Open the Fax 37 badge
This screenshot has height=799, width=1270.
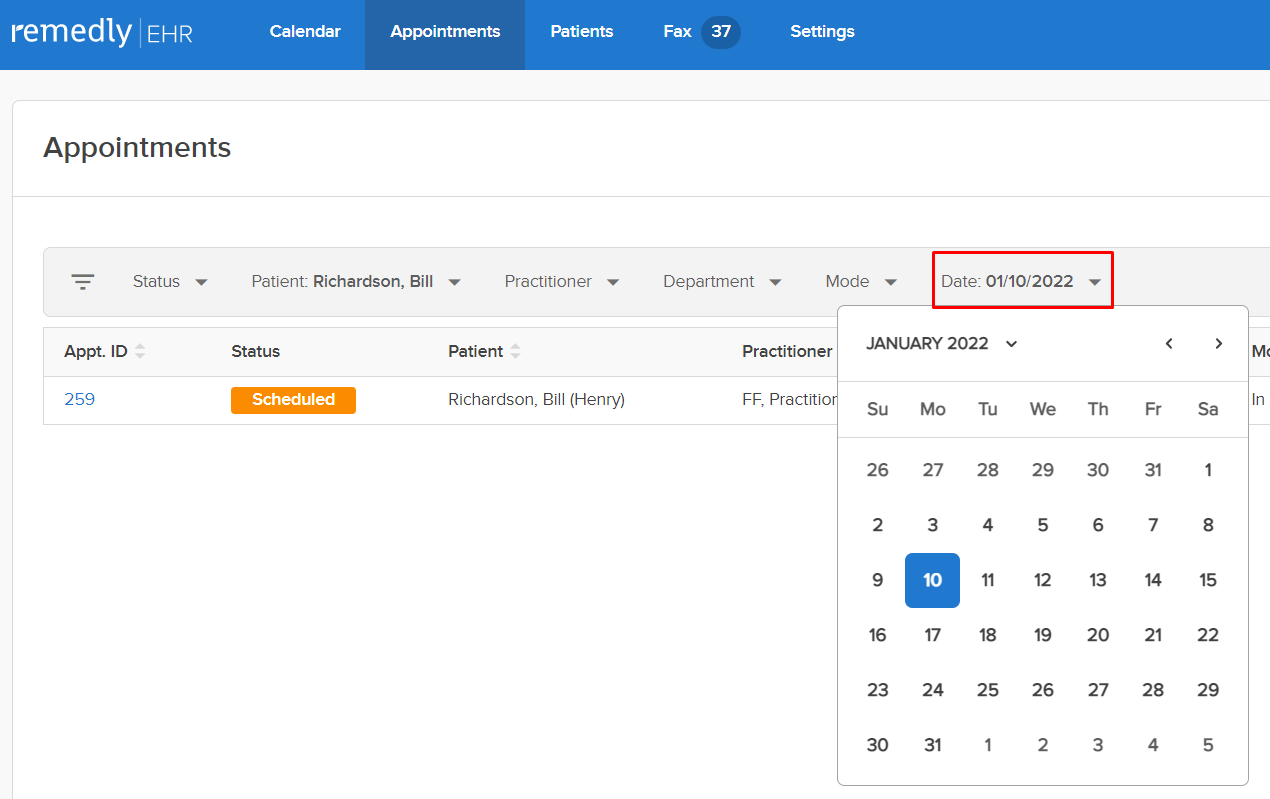[721, 32]
